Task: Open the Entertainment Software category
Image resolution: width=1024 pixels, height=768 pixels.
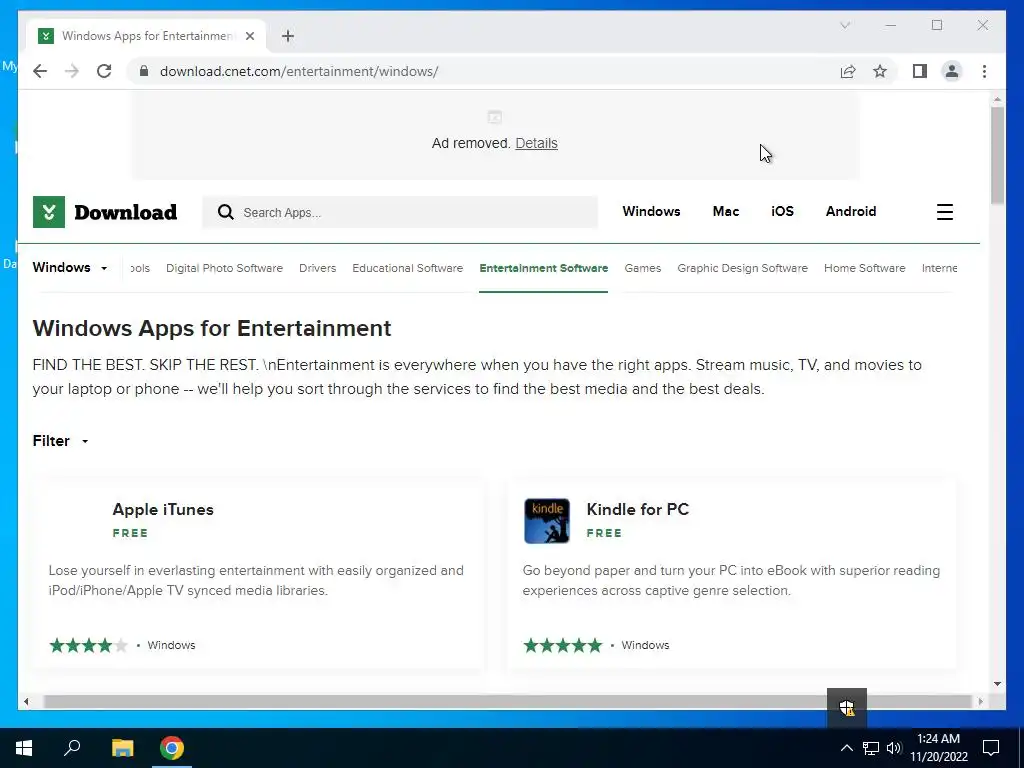Action: 543,268
